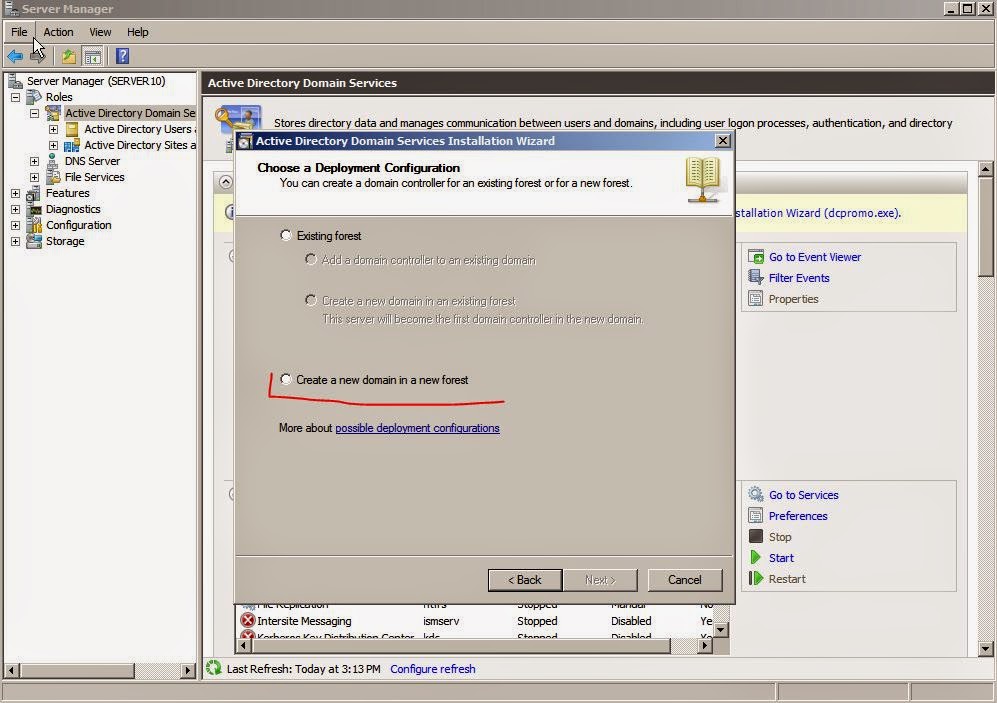Click the Preferences link text

pos(798,515)
